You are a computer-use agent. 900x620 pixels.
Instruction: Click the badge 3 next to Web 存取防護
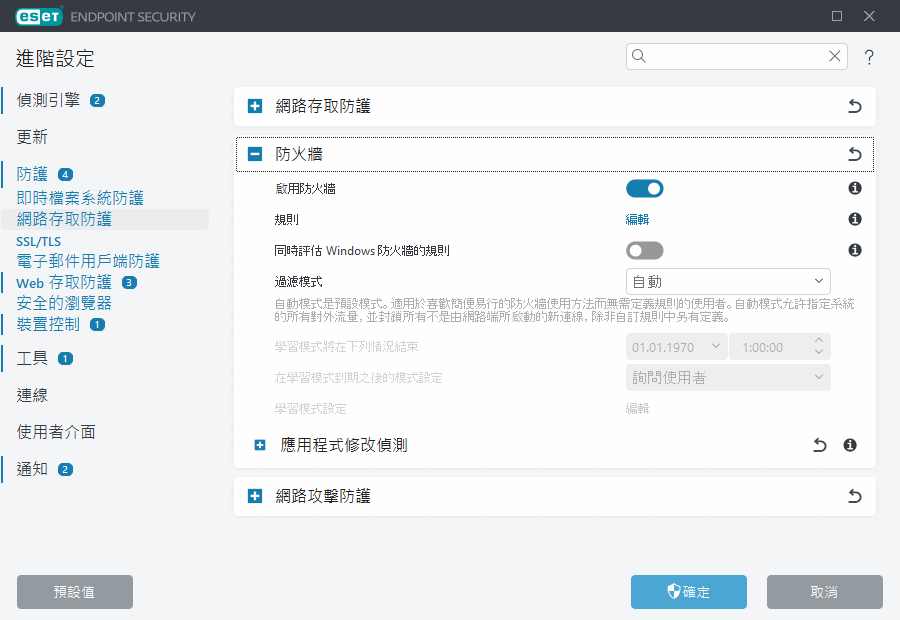pyautogui.click(x=130, y=282)
